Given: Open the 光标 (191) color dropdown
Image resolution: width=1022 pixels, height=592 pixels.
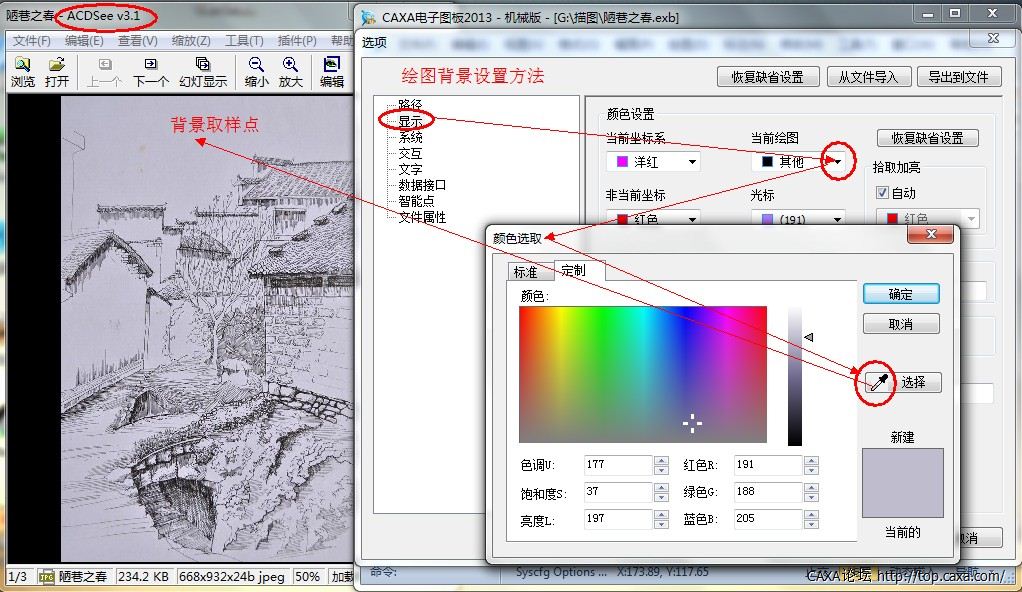Looking at the screenshot, I should [x=838, y=219].
